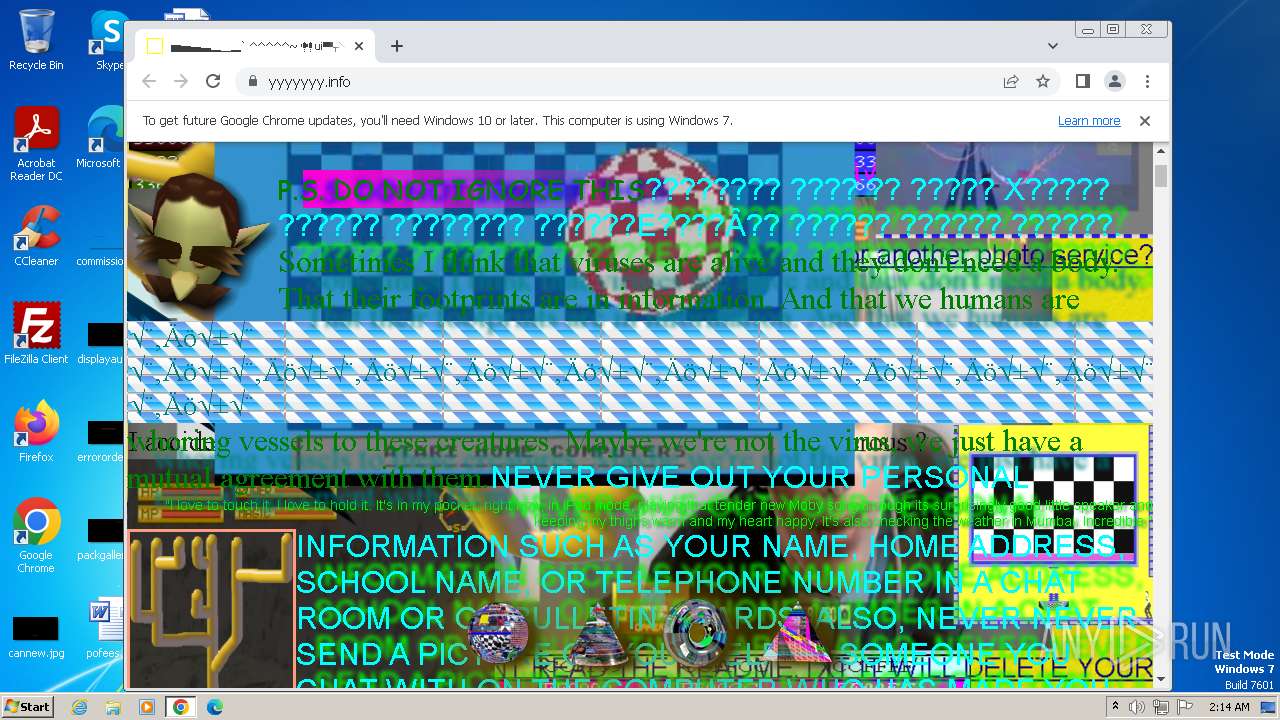Go back to previous page in Chrome

pos(149,82)
